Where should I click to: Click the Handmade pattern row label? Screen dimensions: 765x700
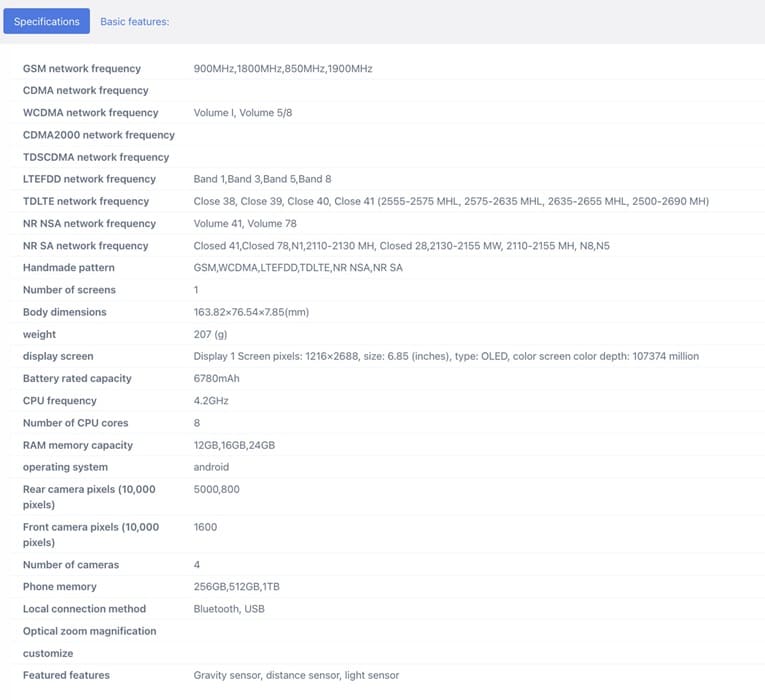[x=69, y=268]
